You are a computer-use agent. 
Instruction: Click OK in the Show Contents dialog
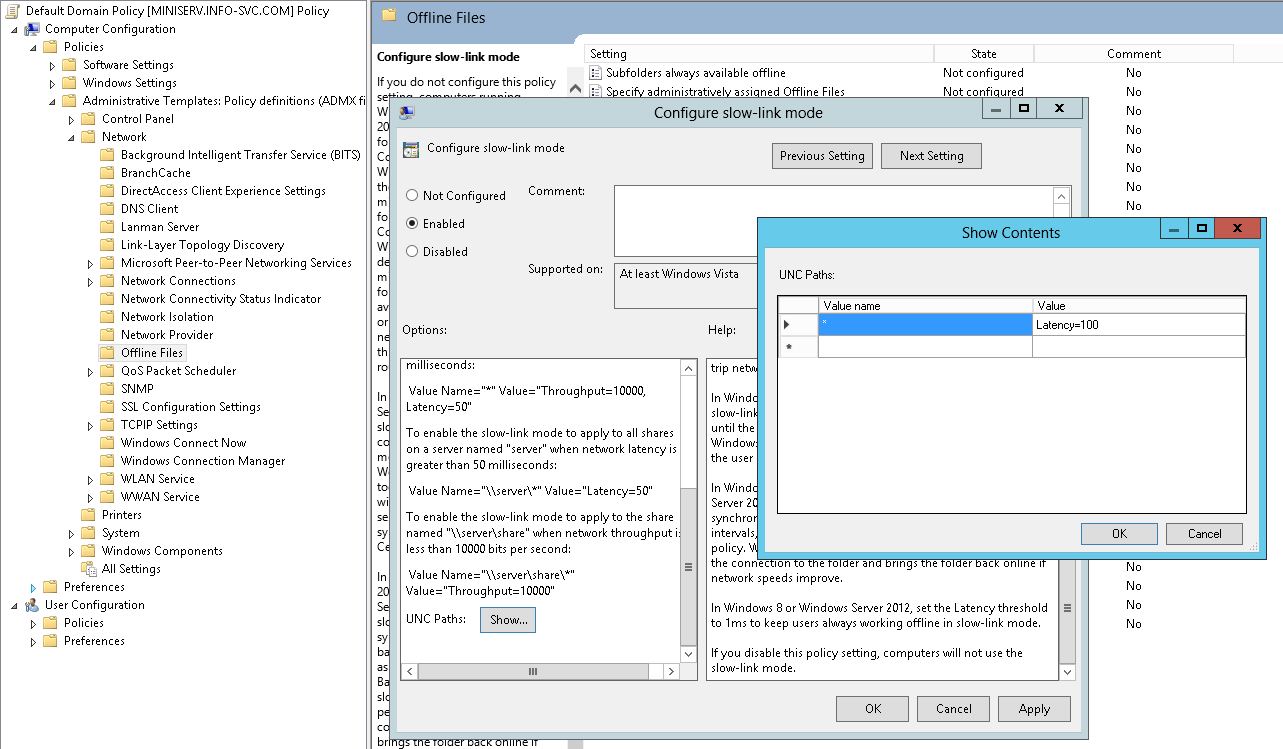coord(1119,534)
